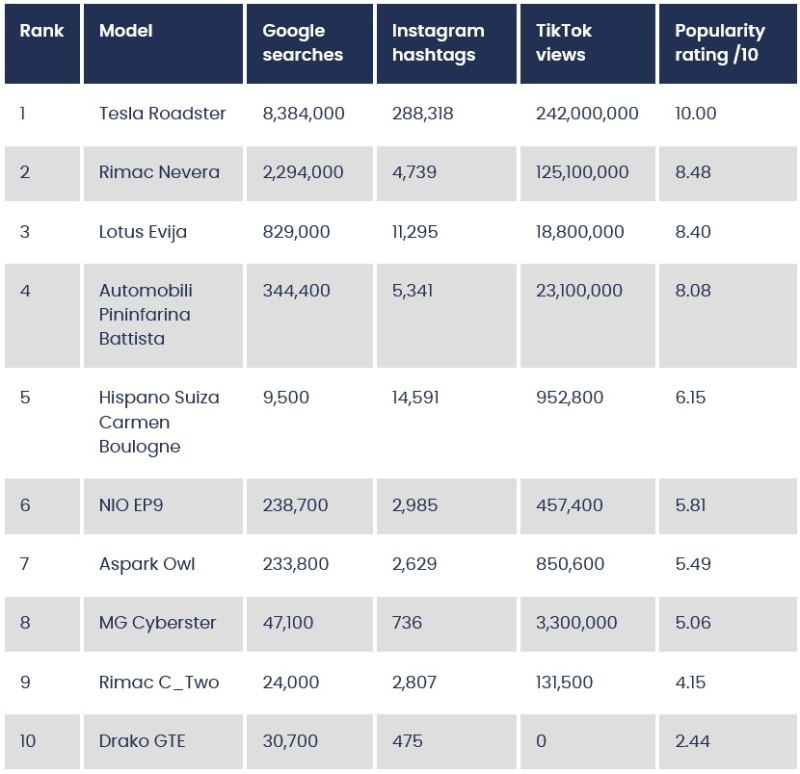Select the Instagram hashtags column header

pyautogui.click(x=447, y=44)
